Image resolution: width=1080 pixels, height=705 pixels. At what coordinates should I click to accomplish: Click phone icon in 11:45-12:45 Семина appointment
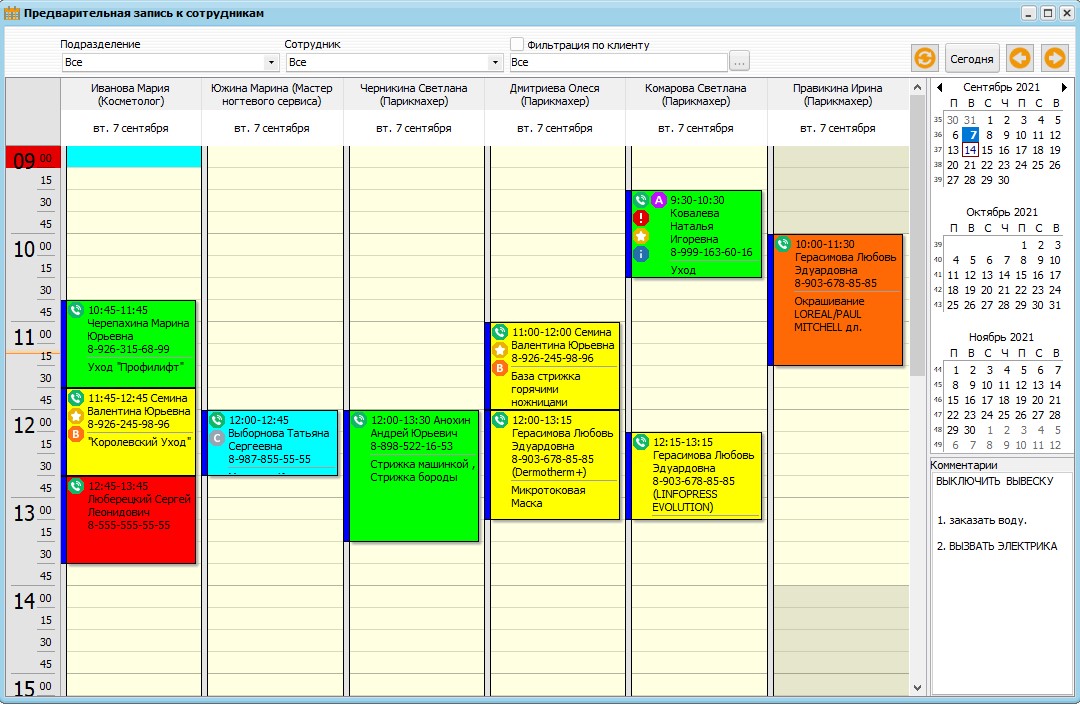[x=76, y=398]
